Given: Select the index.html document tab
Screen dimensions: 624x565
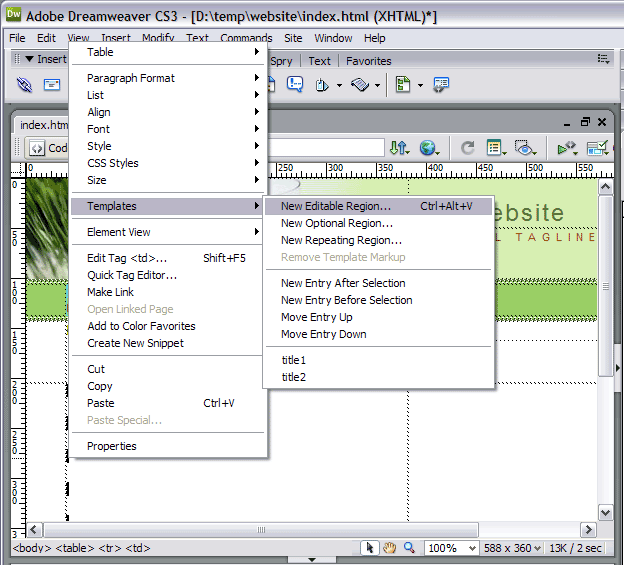Looking at the screenshot, I should pyautogui.click(x=42, y=125).
